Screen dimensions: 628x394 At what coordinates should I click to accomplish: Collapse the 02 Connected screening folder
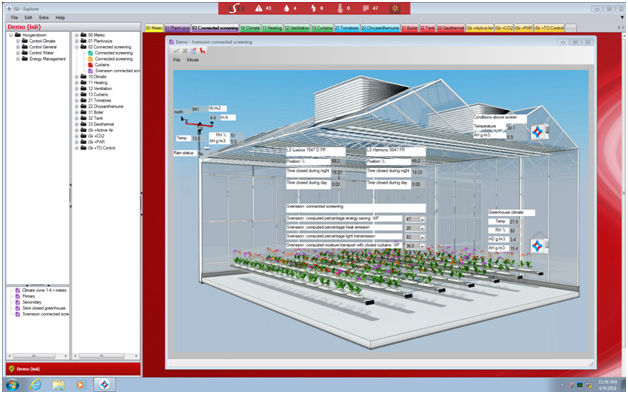(x=76, y=47)
